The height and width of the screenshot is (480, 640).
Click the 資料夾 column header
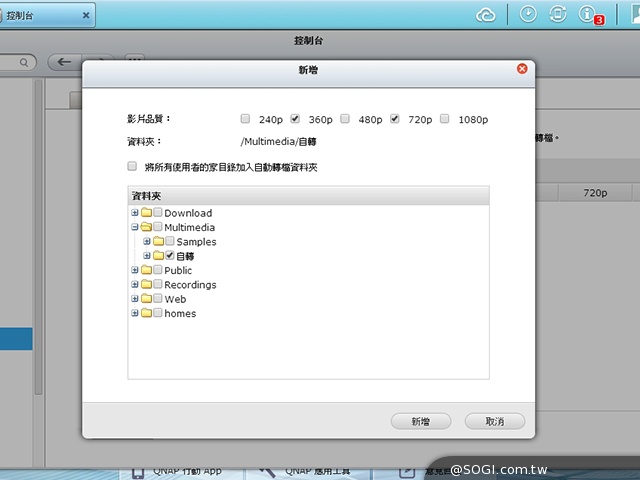(308, 196)
